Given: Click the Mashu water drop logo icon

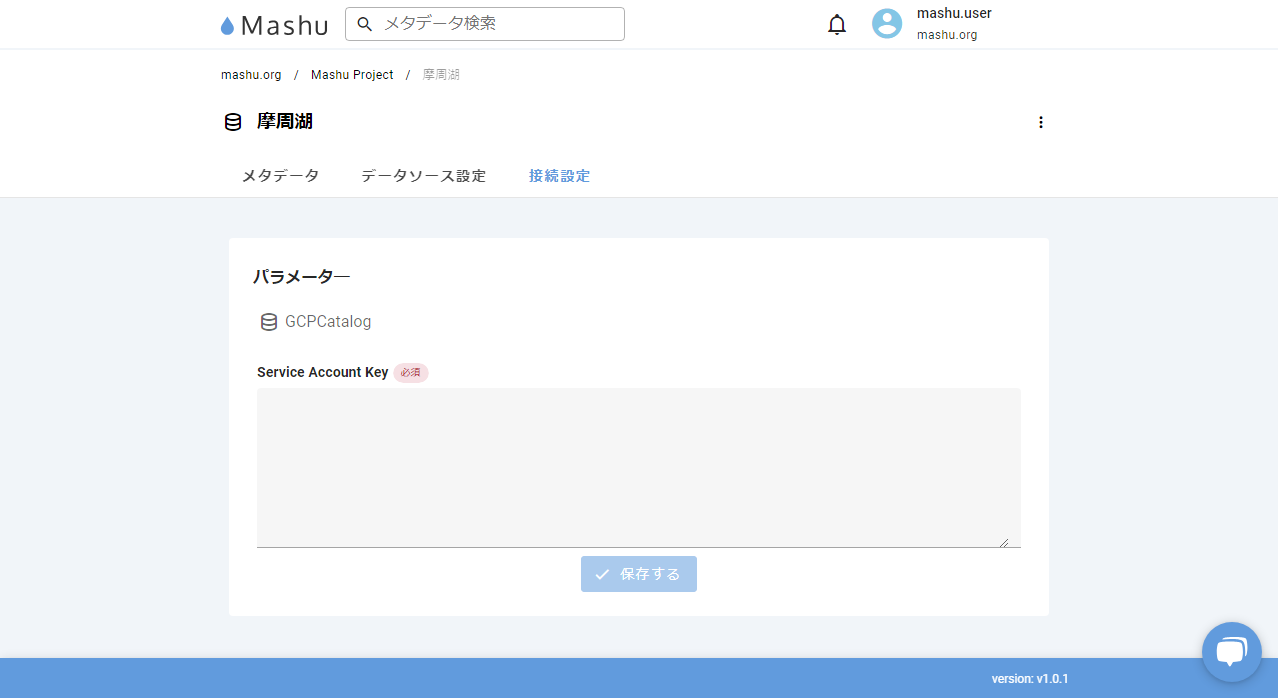Looking at the screenshot, I should 227,26.
